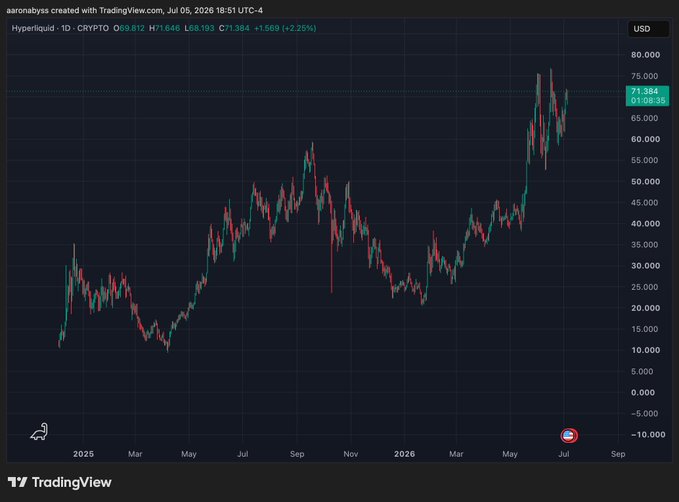Screen dimensions: 679x502
Task: Select the Hyperliquid symbol title
Action: (60, 28)
